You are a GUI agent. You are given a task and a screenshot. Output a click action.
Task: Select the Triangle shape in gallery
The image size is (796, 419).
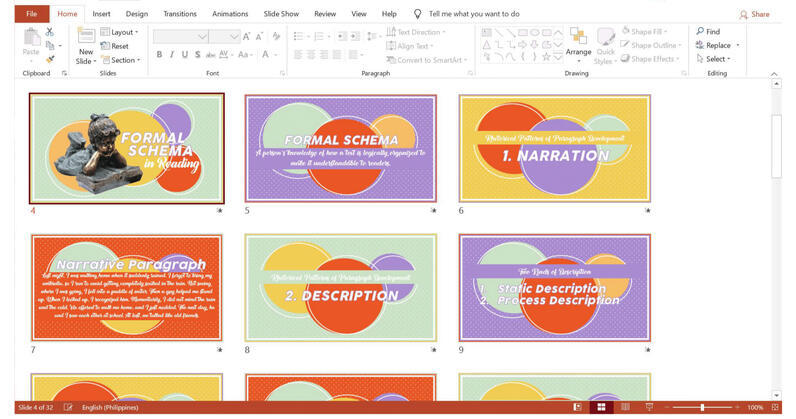486,45
